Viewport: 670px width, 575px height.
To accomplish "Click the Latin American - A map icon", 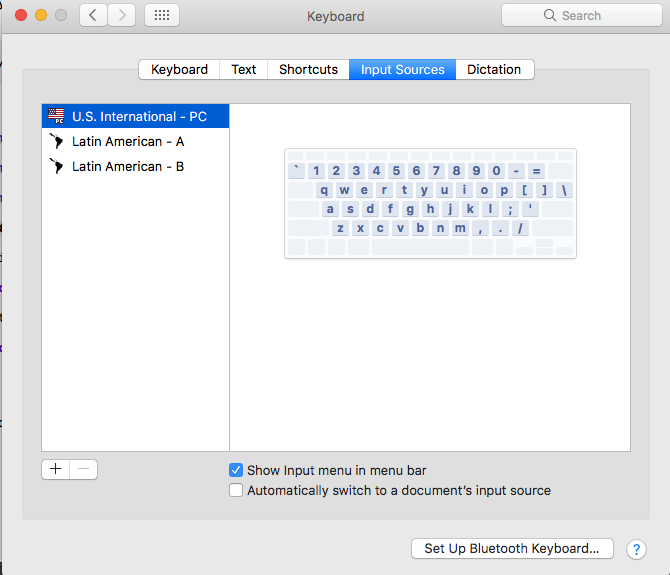I will click(x=56, y=141).
